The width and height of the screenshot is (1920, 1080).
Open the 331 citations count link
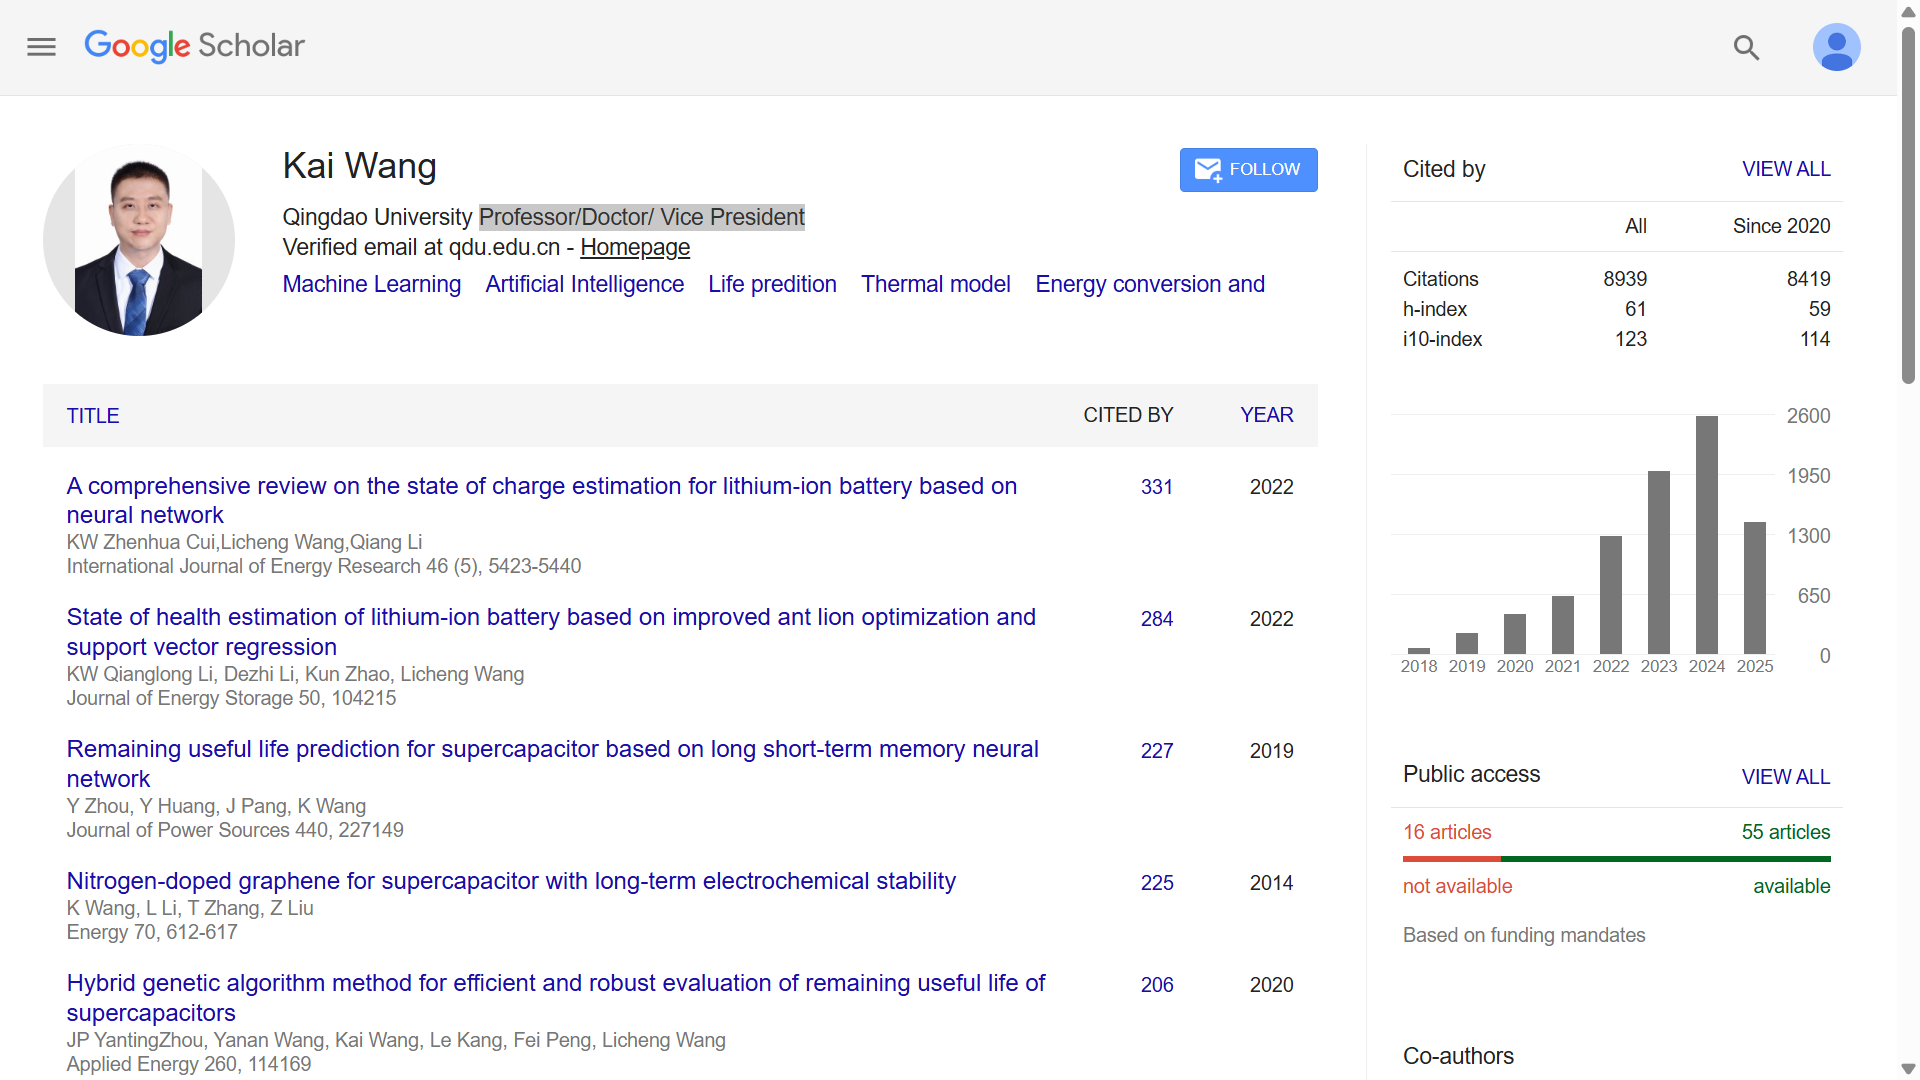click(x=1156, y=487)
